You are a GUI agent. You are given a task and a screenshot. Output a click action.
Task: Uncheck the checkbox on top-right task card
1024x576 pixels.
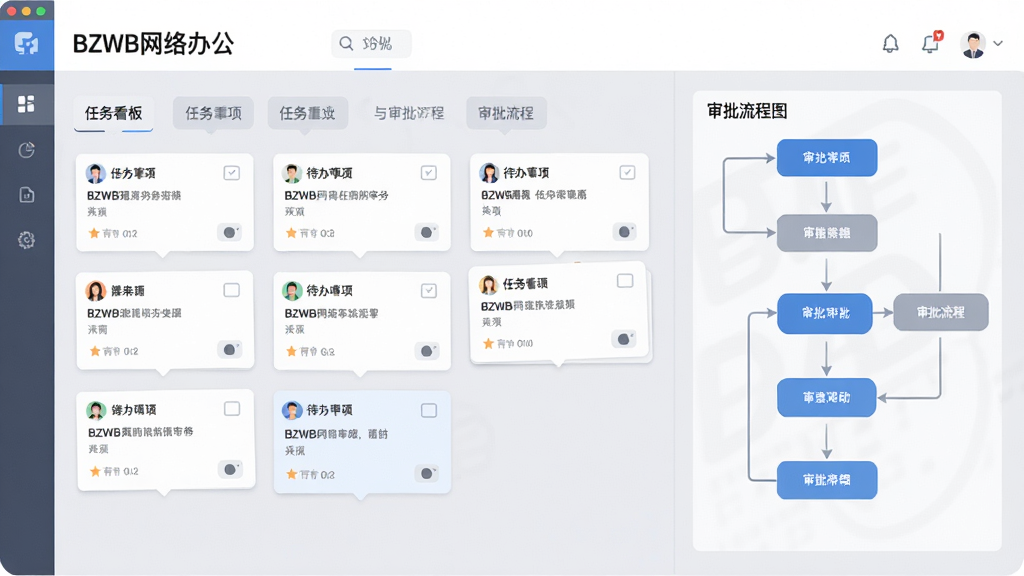click(627, 172)
